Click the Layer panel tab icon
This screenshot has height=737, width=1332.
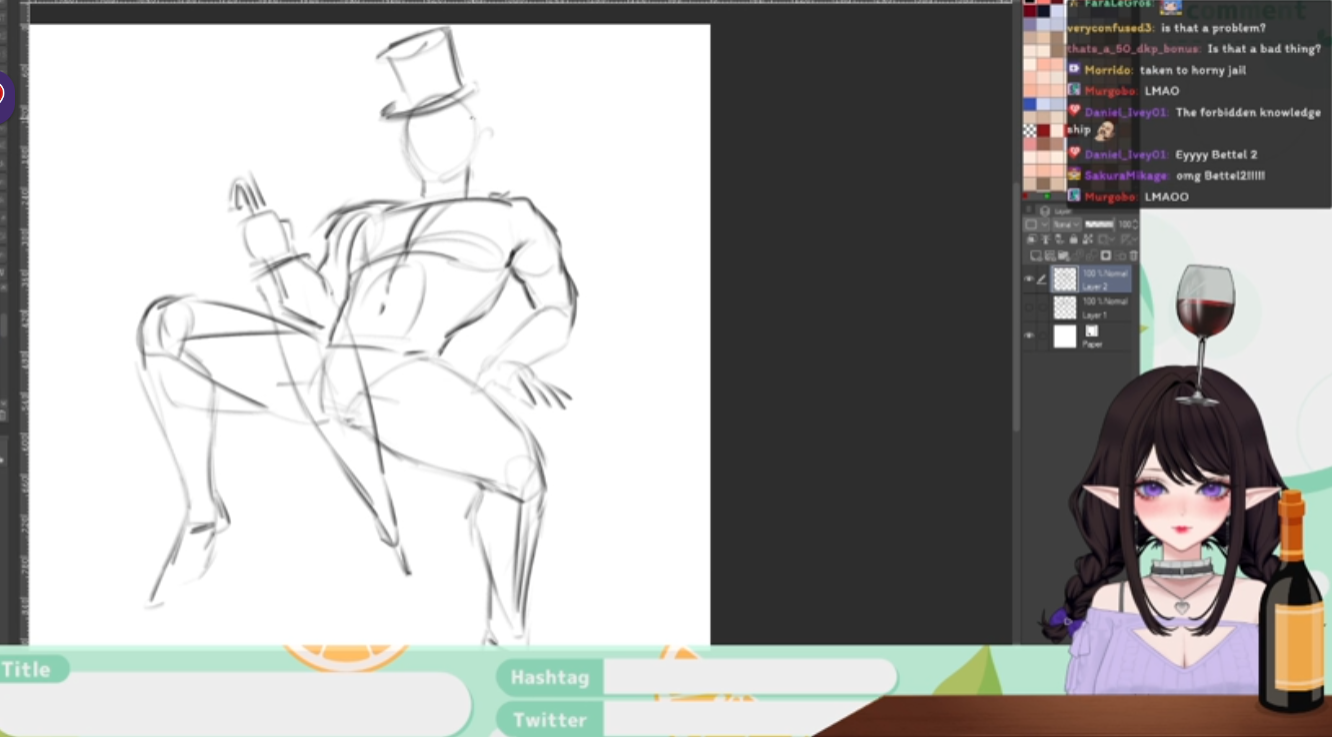click(x=1045, y=211)
